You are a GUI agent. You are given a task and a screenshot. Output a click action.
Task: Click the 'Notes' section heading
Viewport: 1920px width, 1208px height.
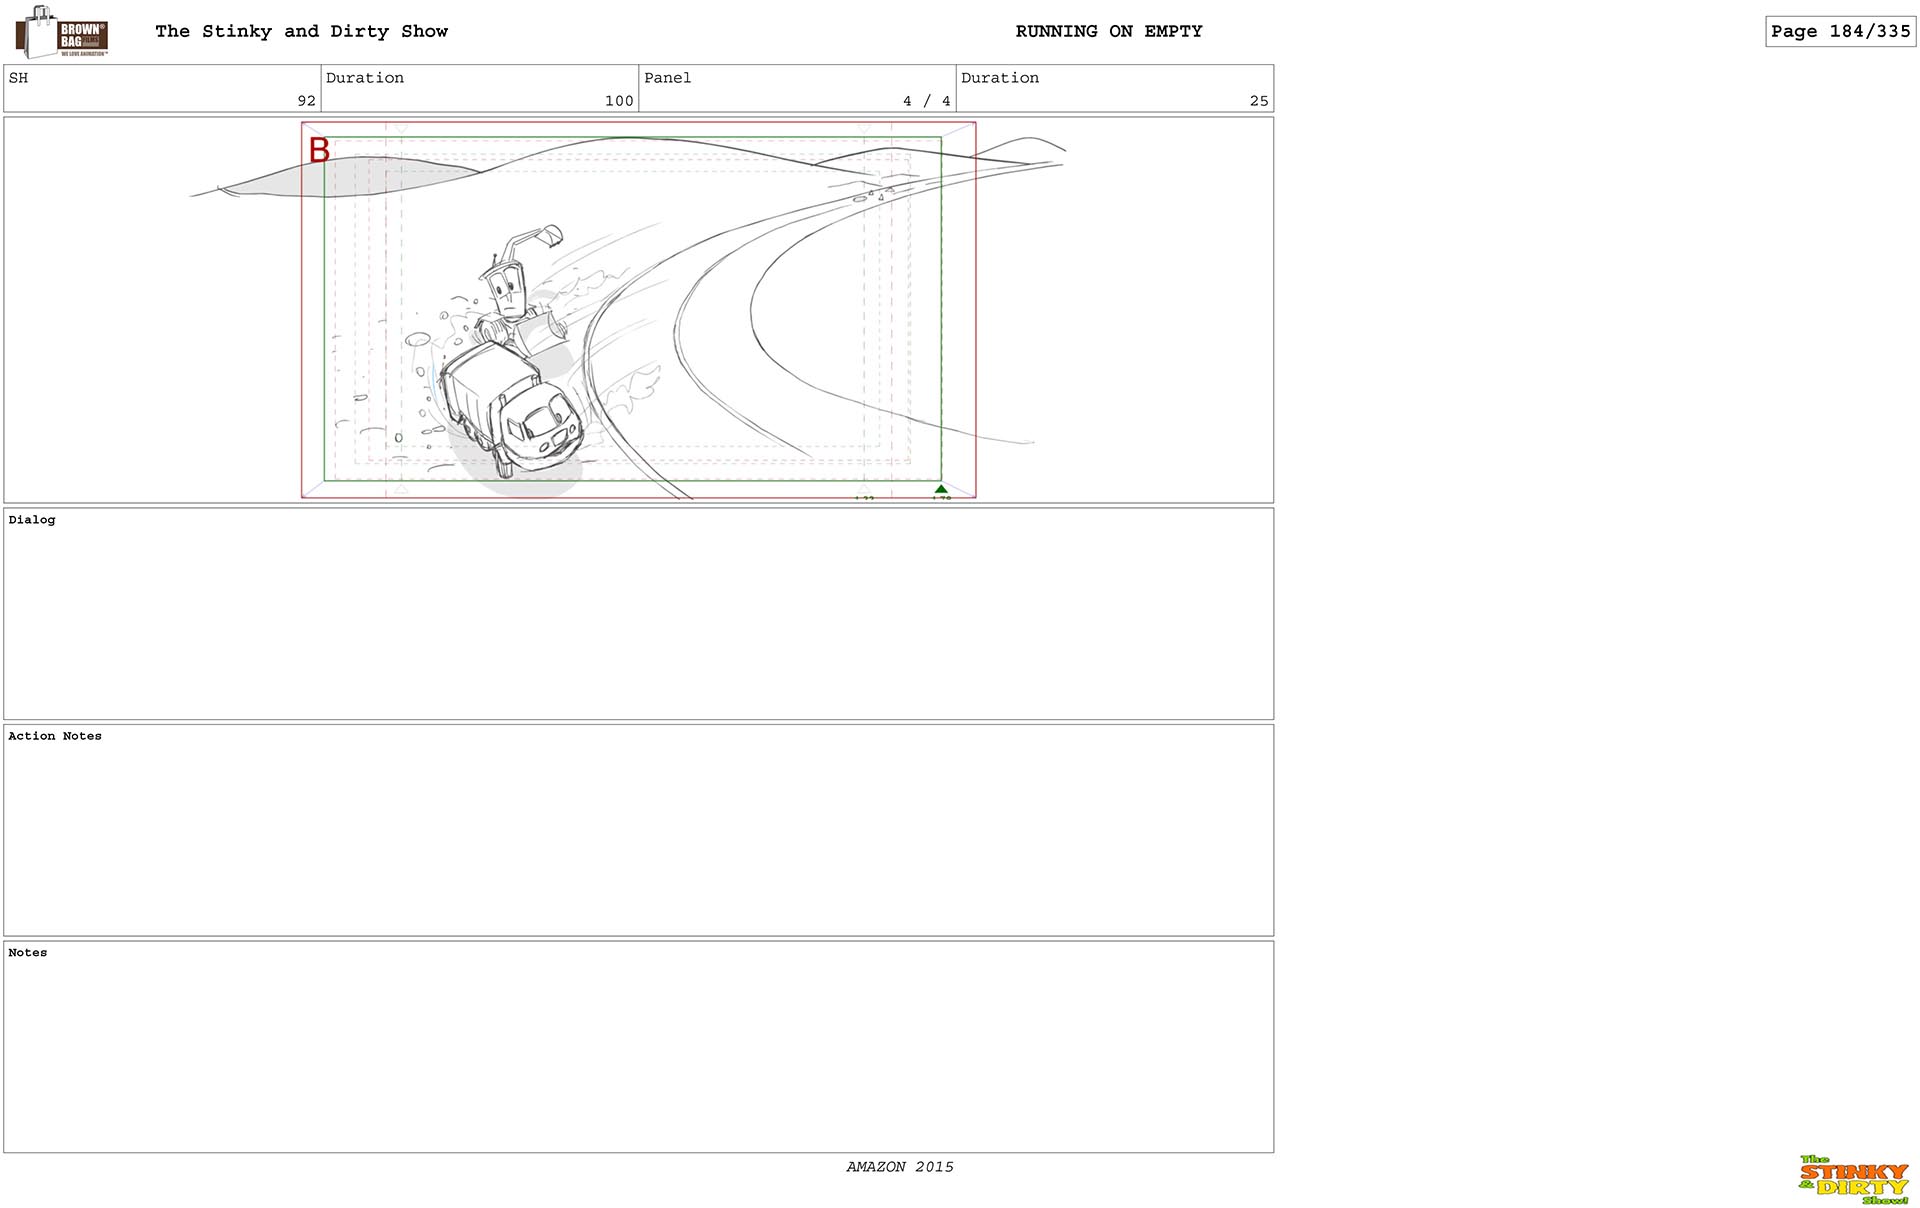point(28,953)
